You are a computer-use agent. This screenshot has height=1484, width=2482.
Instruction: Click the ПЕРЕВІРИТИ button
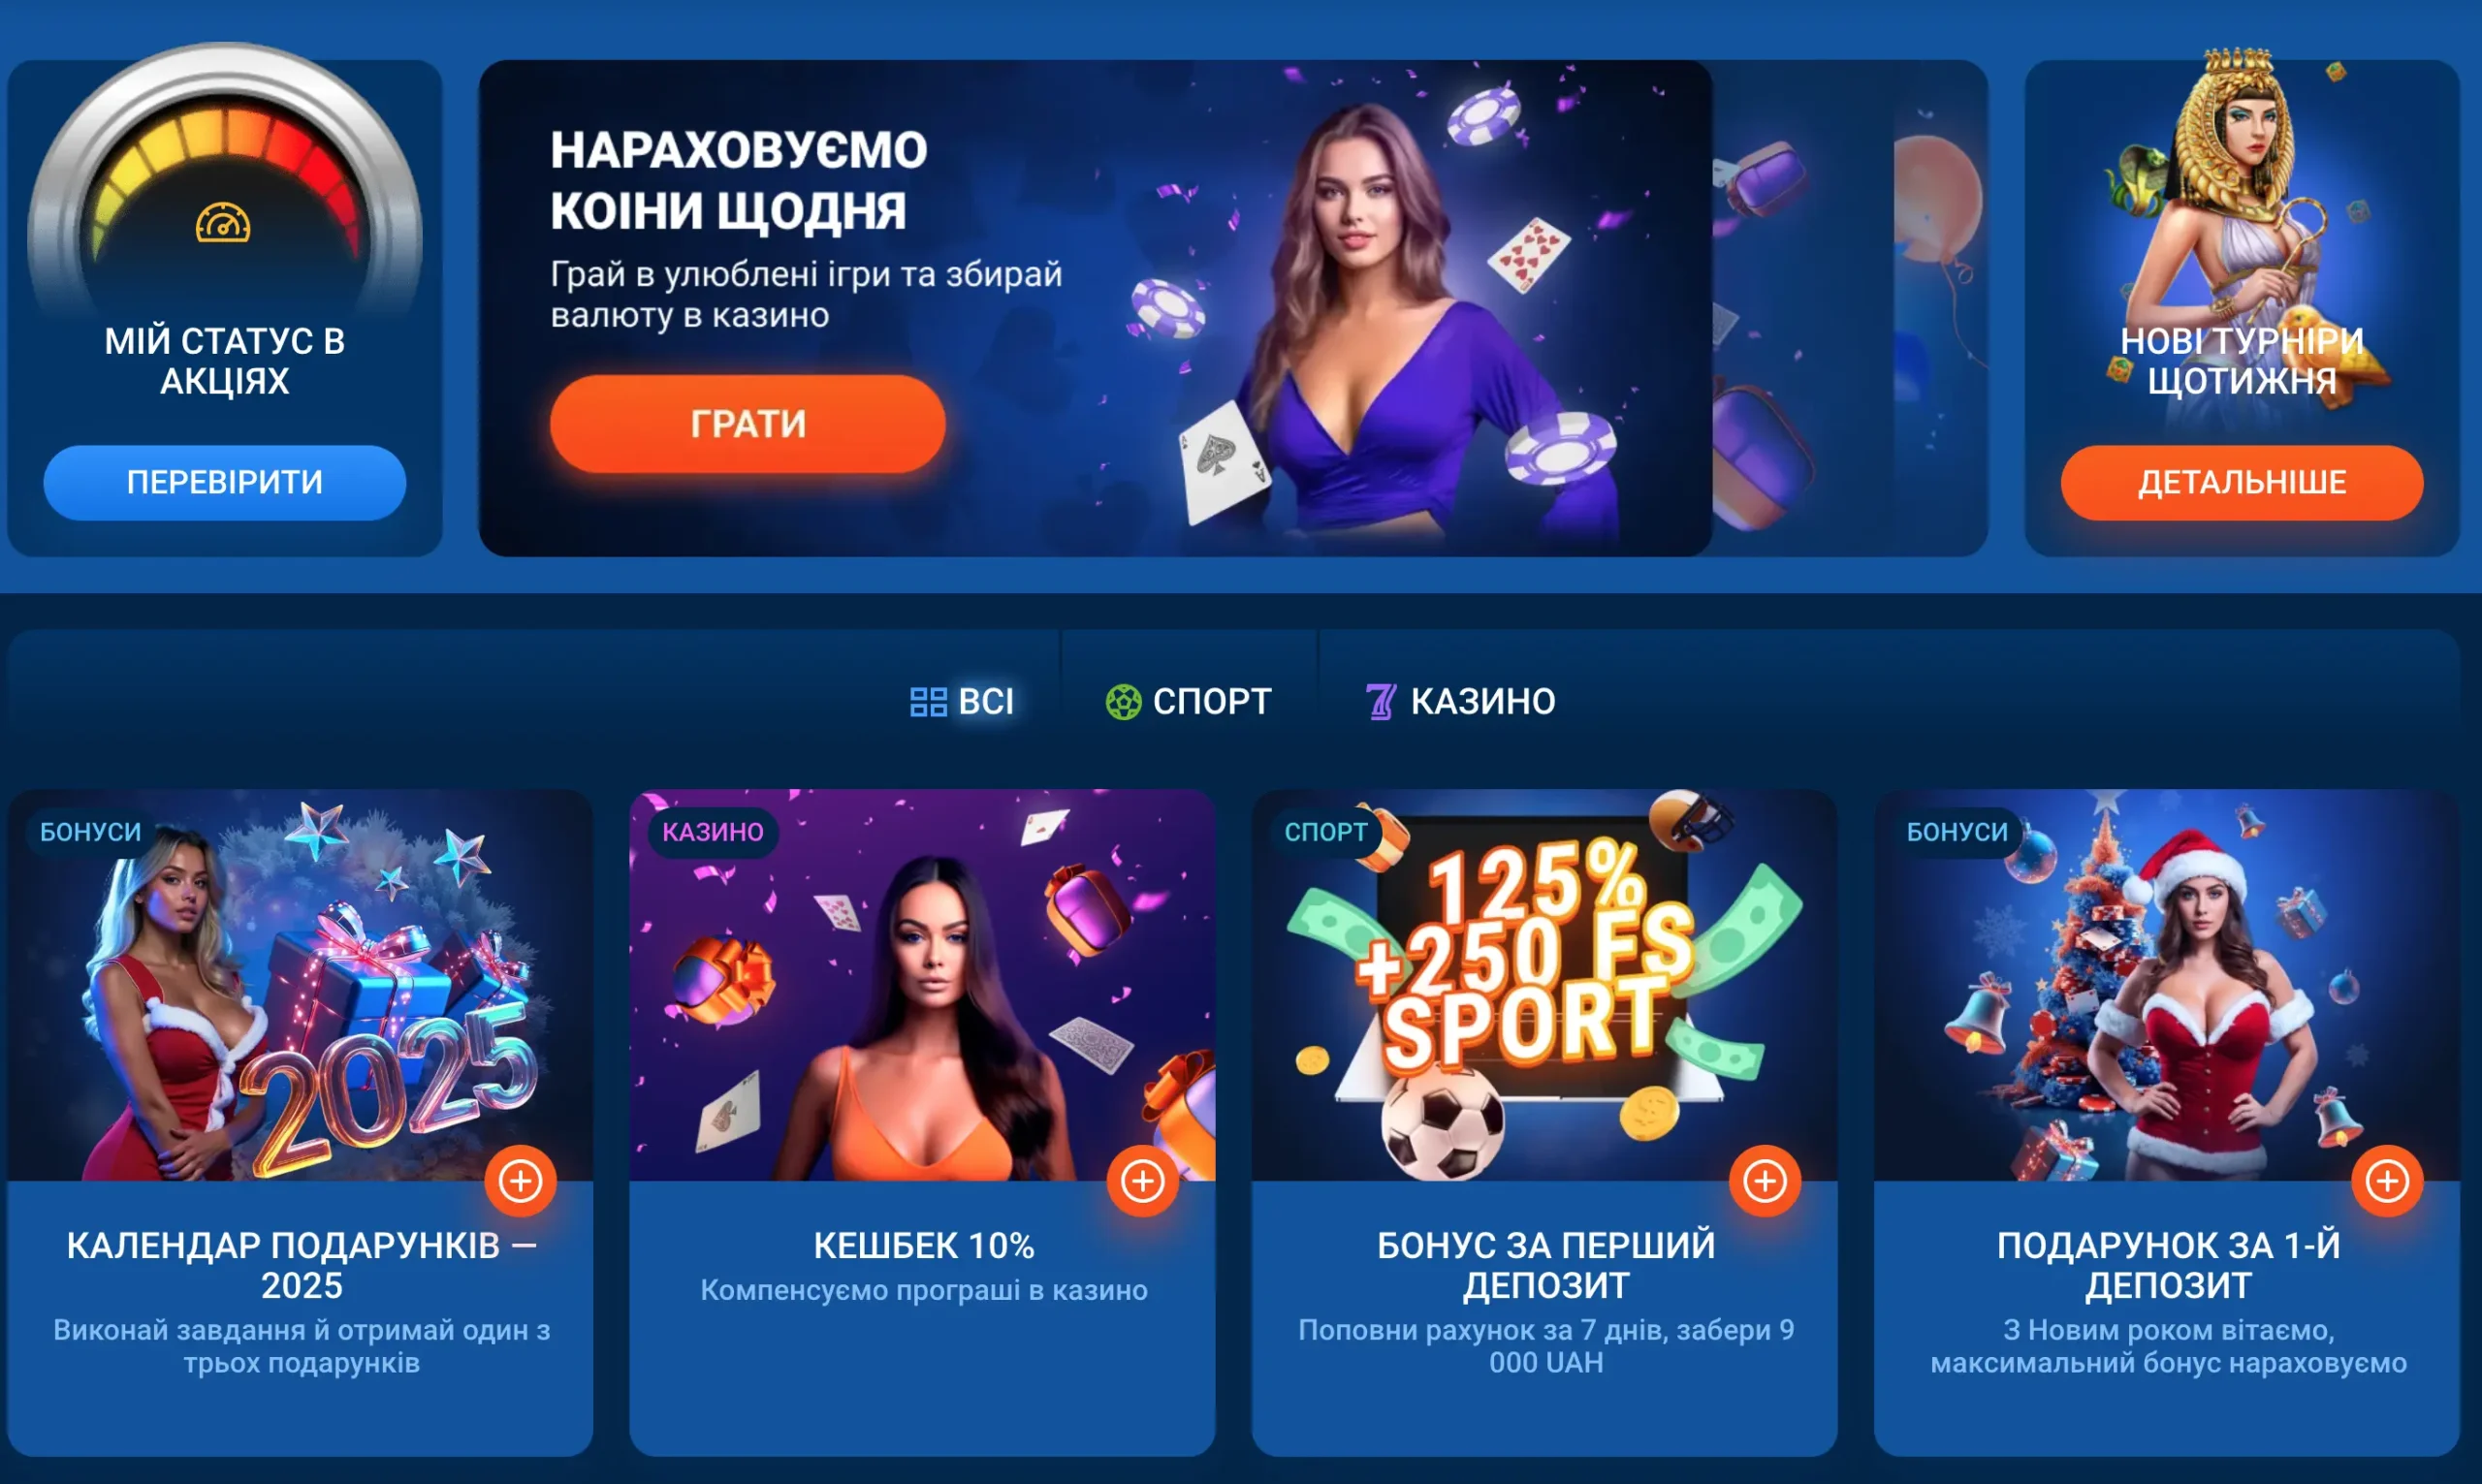pyautogui.click(x=225, y=483)
